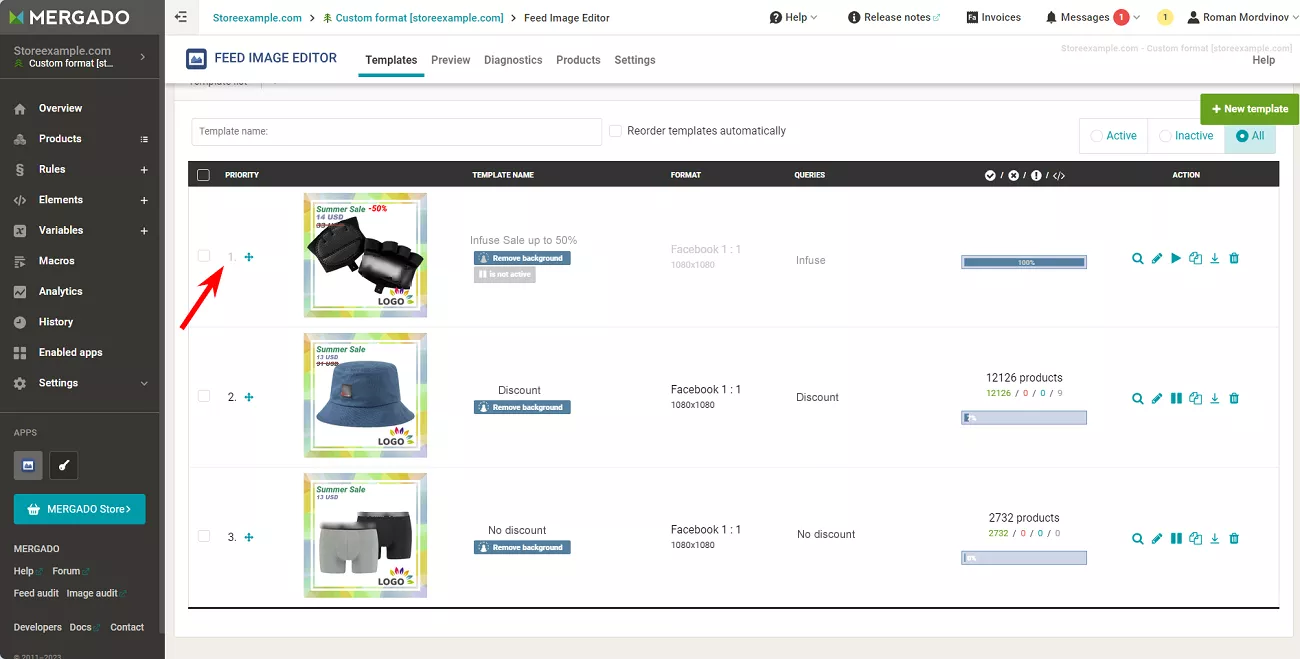Viewport: 1300px width, 659px height.
Task: Download the Infuse Sale template
Action: 1215,258
